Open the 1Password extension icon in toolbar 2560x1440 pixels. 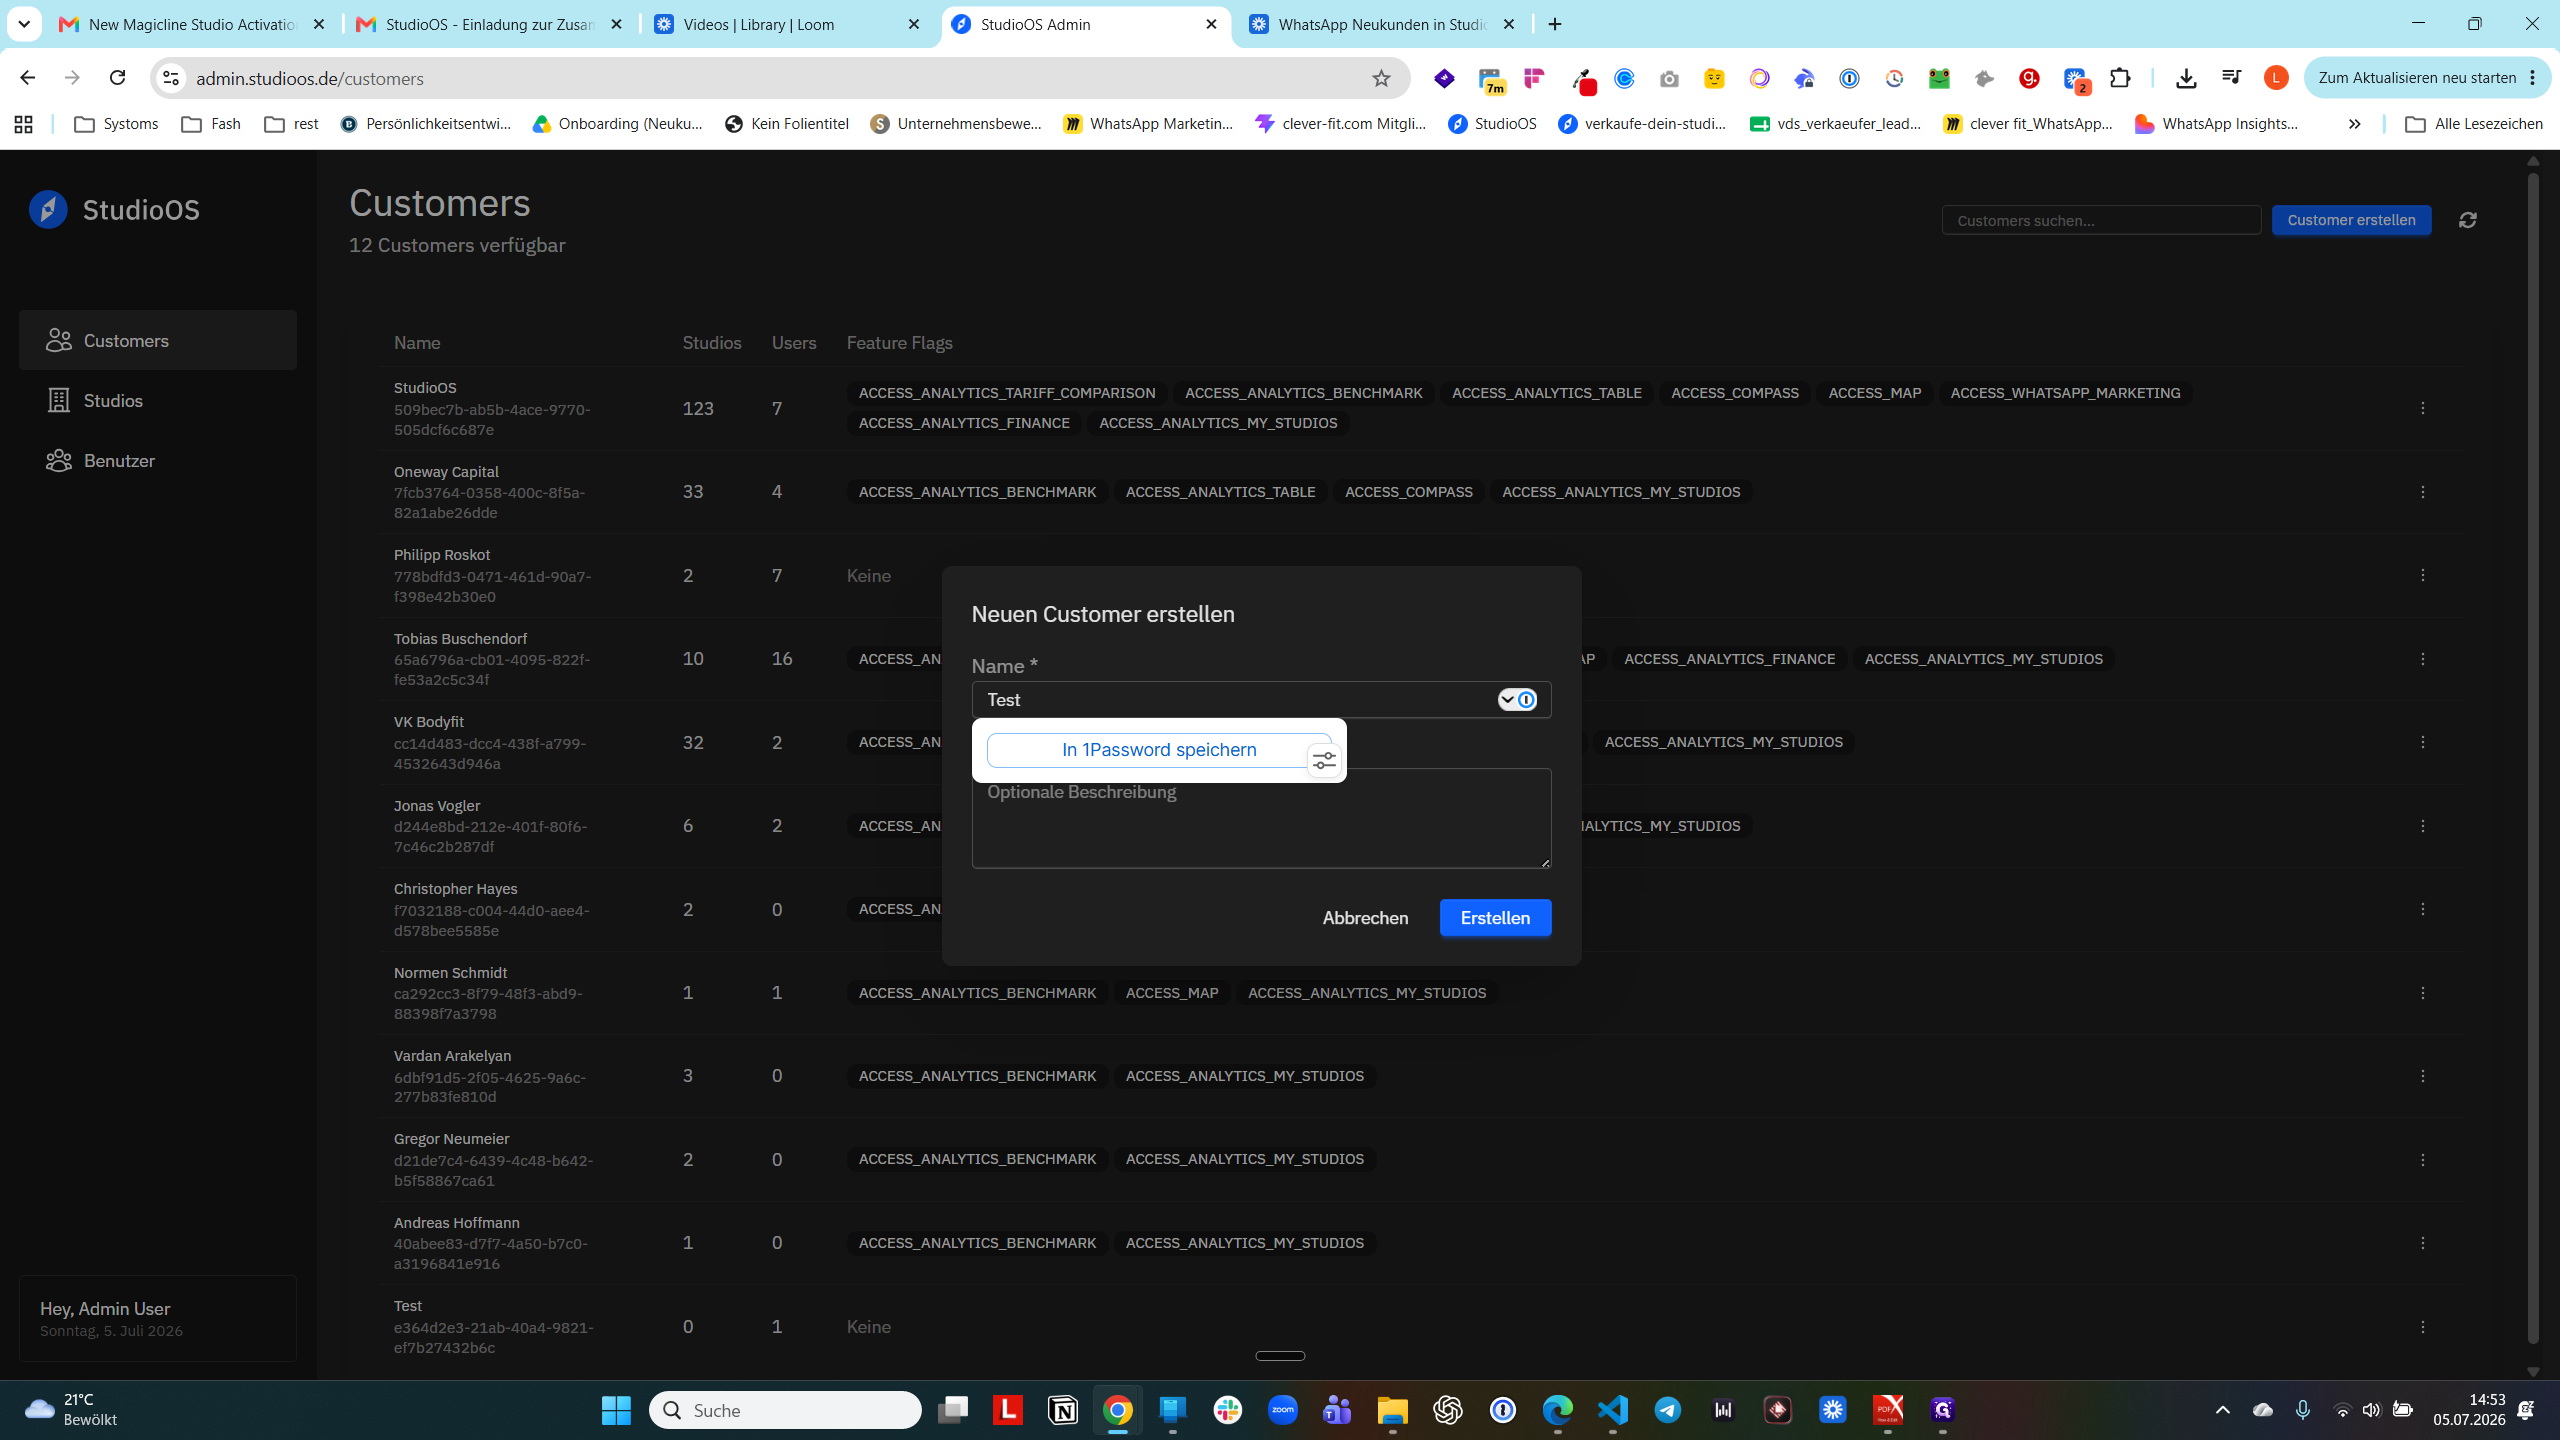[x=1849, y=78]
